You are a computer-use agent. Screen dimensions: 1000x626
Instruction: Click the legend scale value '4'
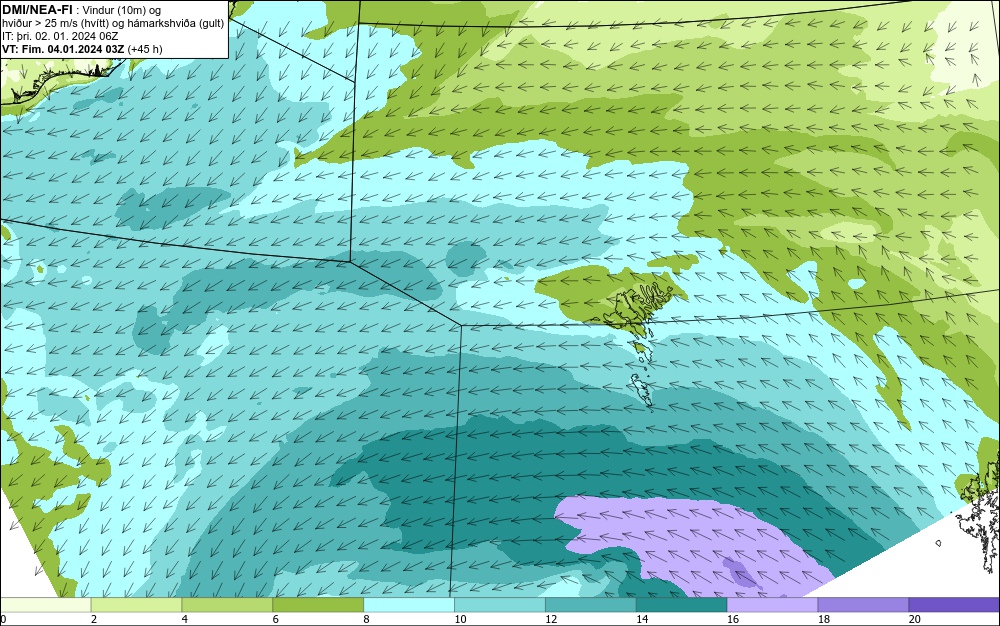click(x=185, y=619)
